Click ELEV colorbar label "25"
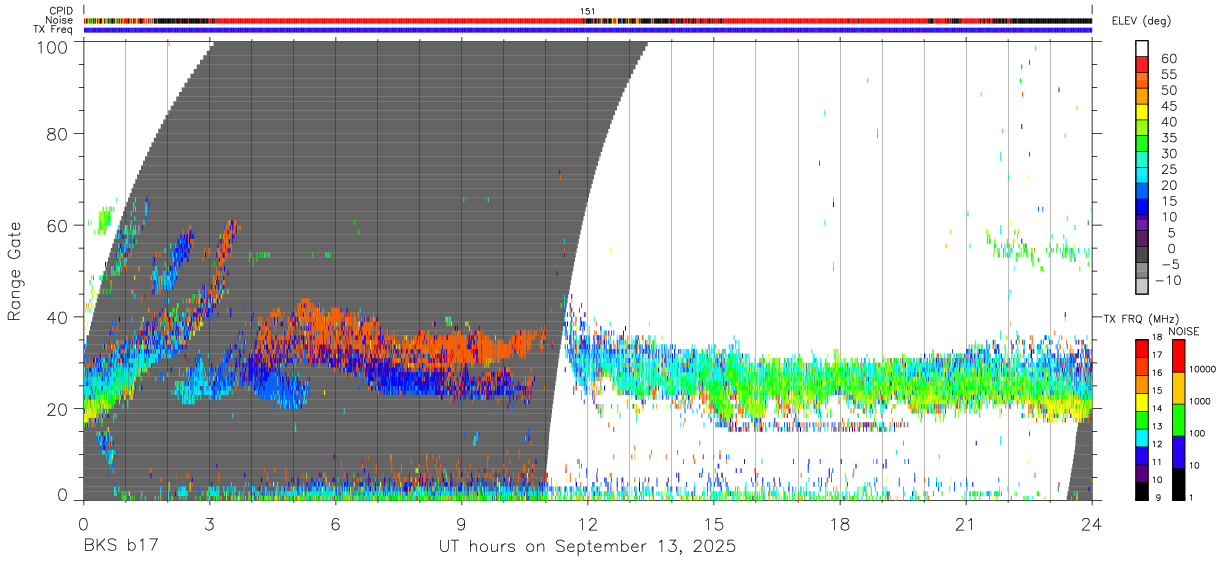This screenshot has height=567, width=1228. point(1167,170)
